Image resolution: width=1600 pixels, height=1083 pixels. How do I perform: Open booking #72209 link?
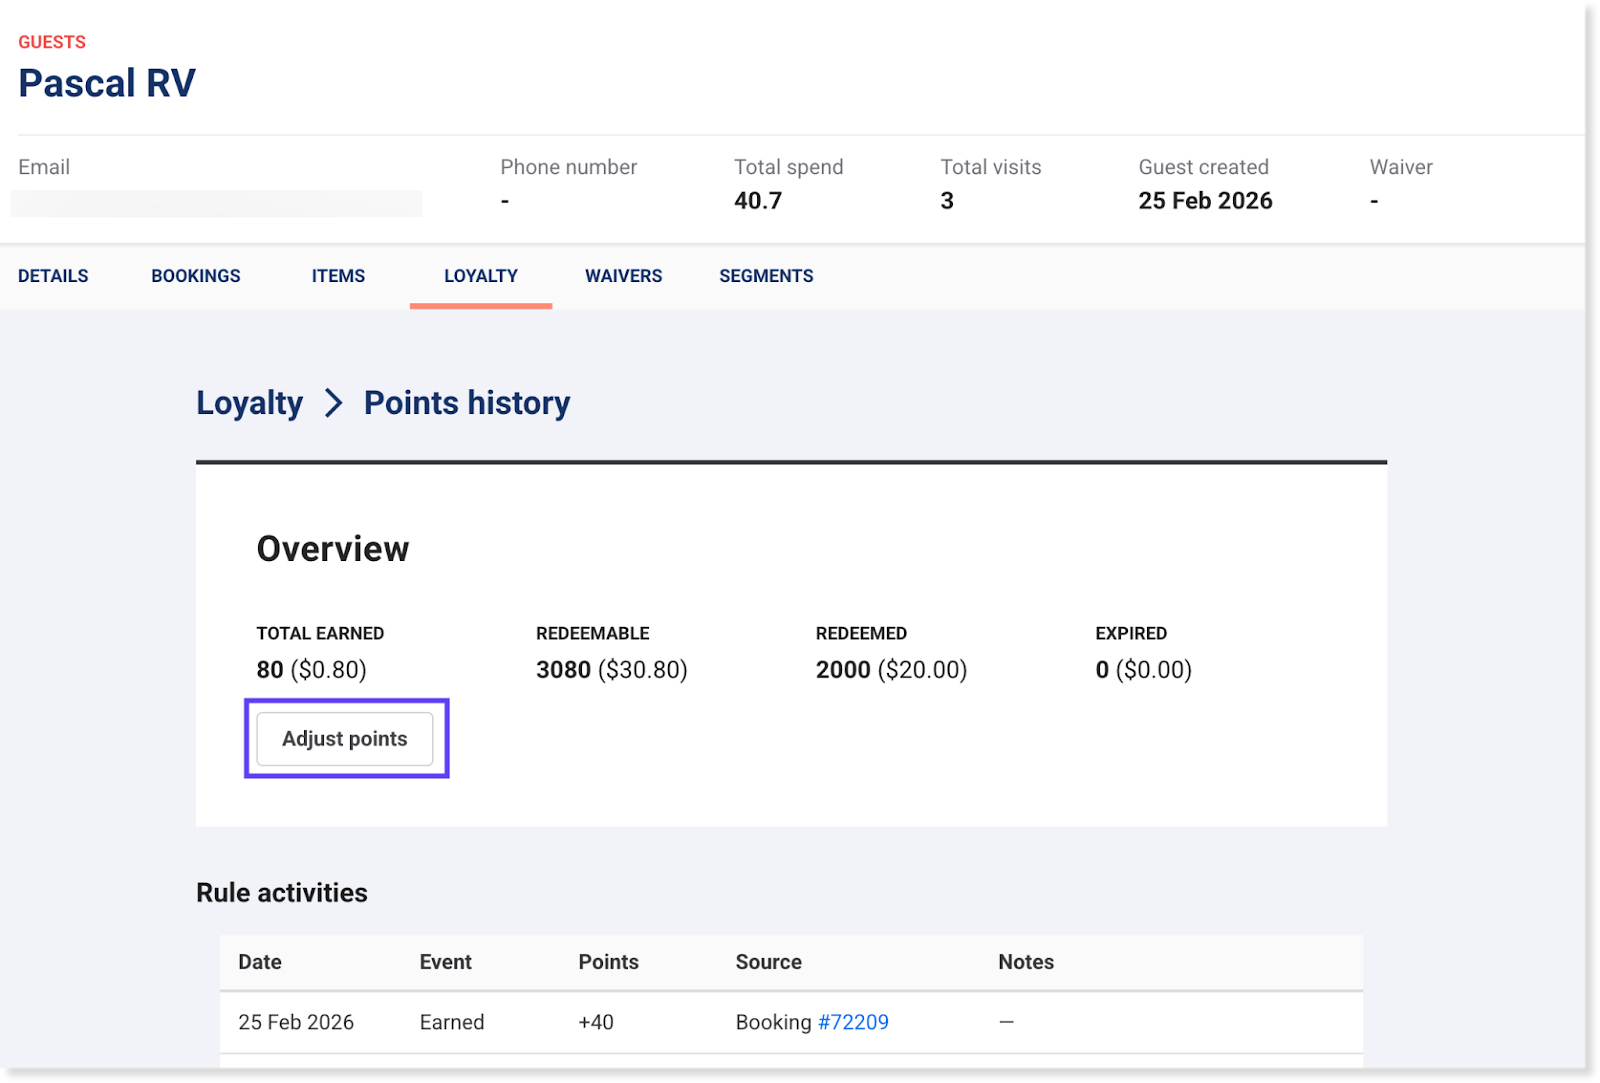click(x=853, y=1022)
